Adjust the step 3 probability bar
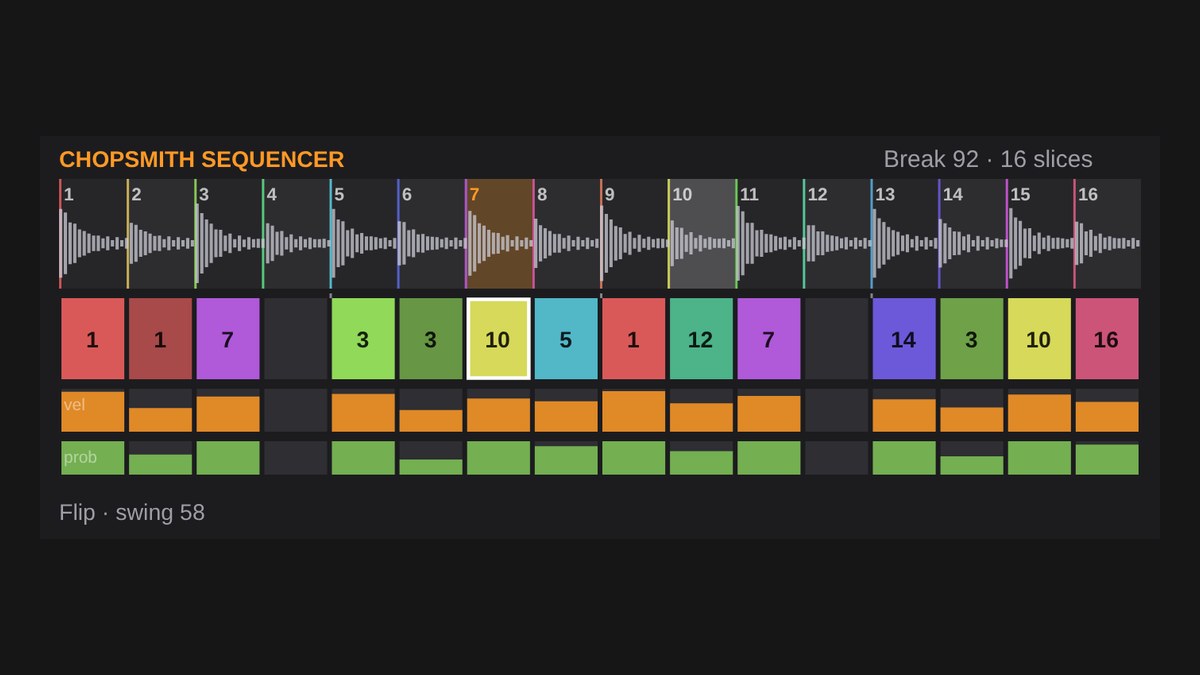The height and width of the screenshot is (675, 1200). [228, 458]
